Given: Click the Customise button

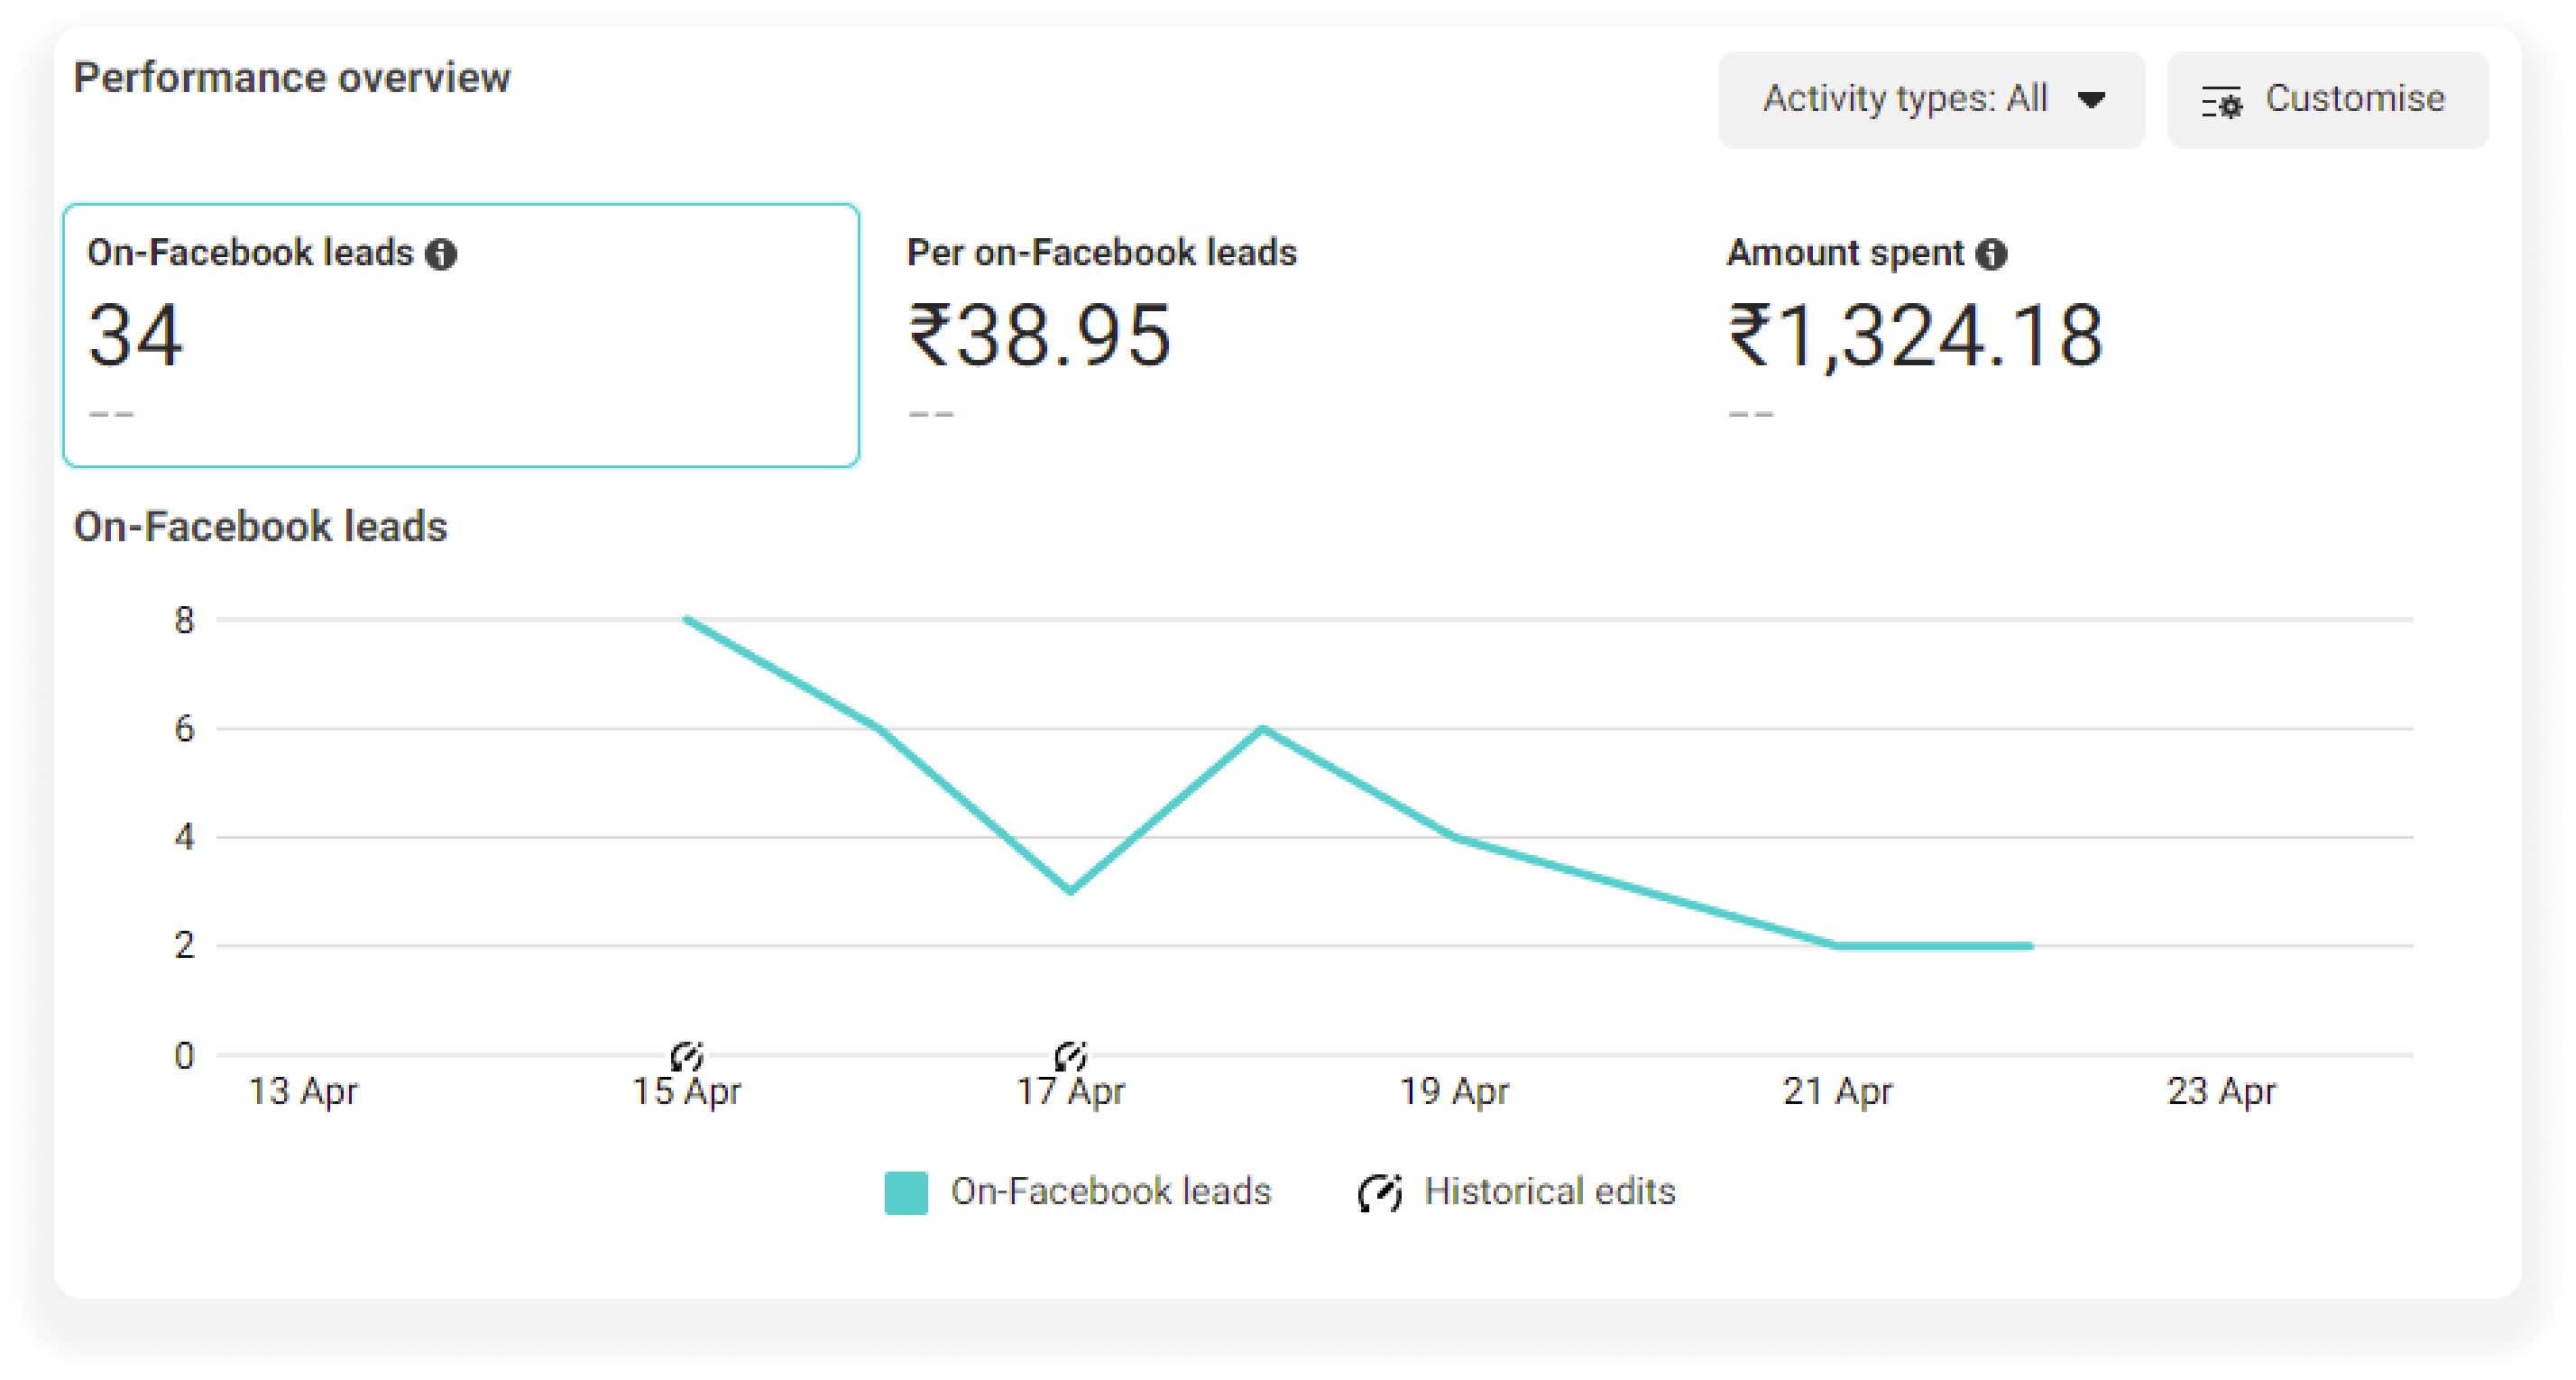Looking at the screenshot, I should [x=2327, y=100].
